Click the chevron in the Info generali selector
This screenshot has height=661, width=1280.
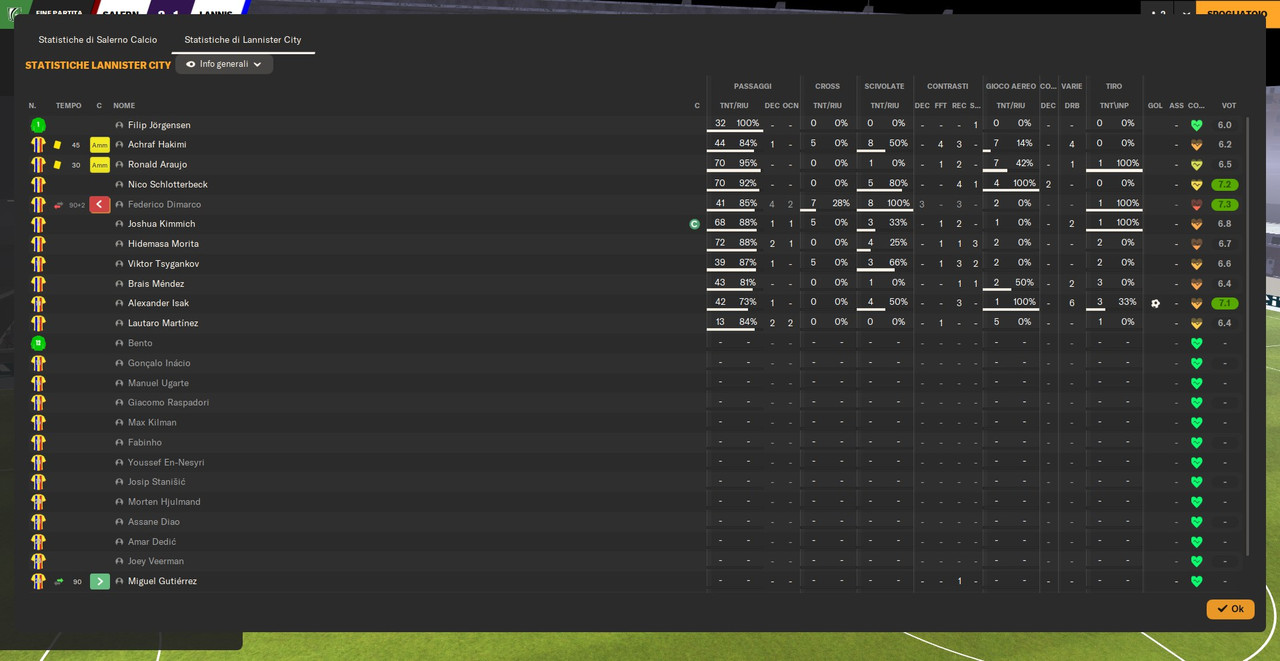257,64
